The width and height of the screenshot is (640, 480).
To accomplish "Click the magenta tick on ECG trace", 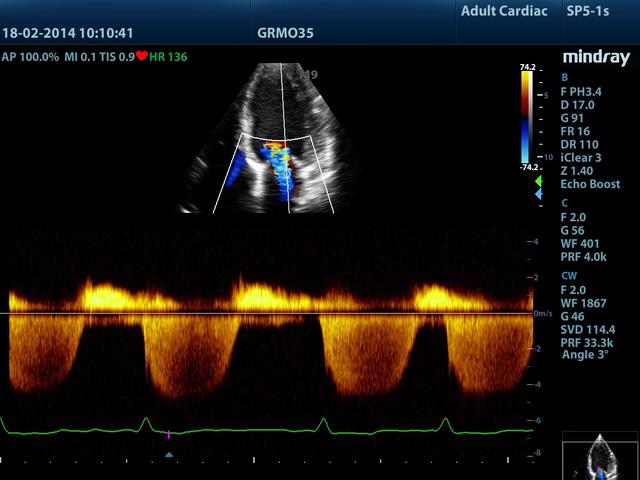I will [169, 434].
